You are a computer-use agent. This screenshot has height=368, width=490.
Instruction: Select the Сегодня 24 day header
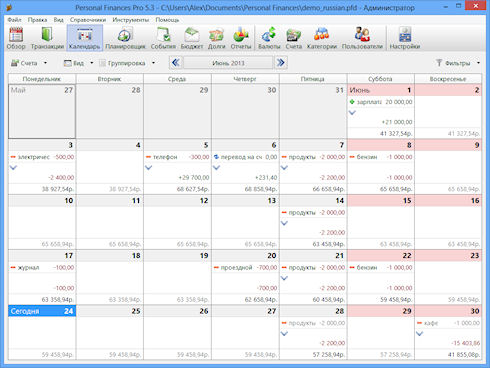tap(42, 311)
